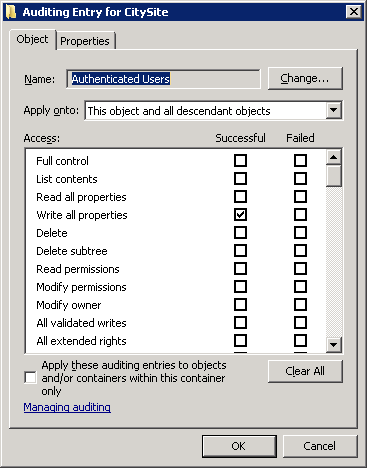This screenshot has width=367, height=468.
Task: Check Failed for All validated writes
Action: [x=300, y=323]
